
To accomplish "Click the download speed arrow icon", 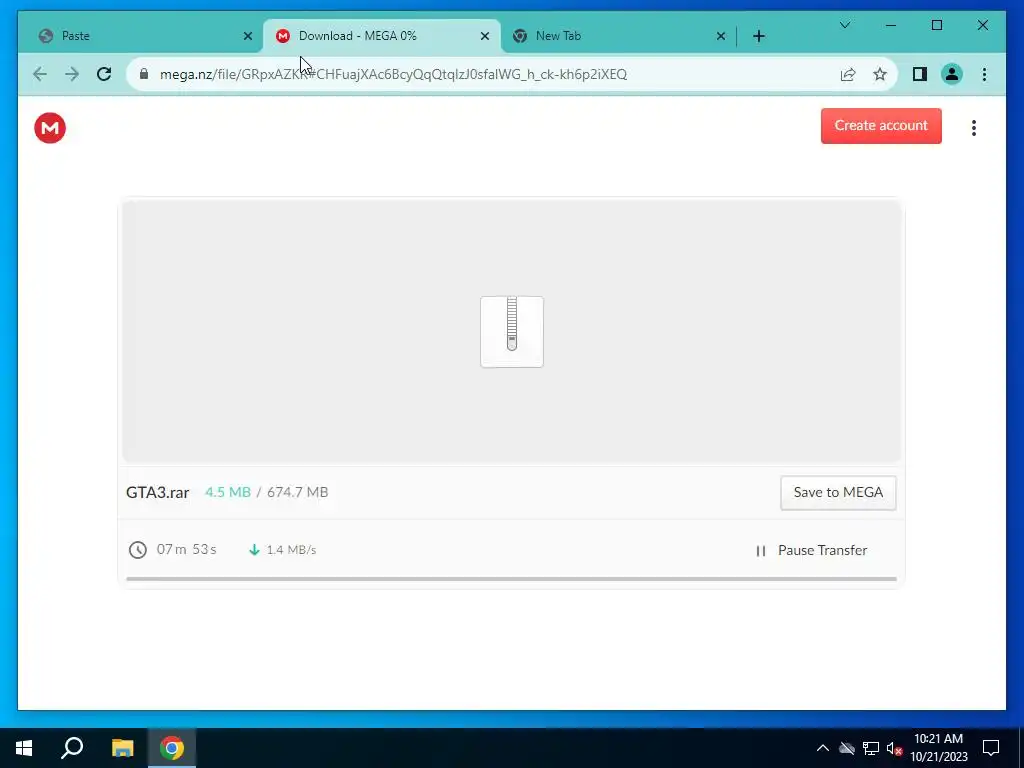I will tap(255, 550).
